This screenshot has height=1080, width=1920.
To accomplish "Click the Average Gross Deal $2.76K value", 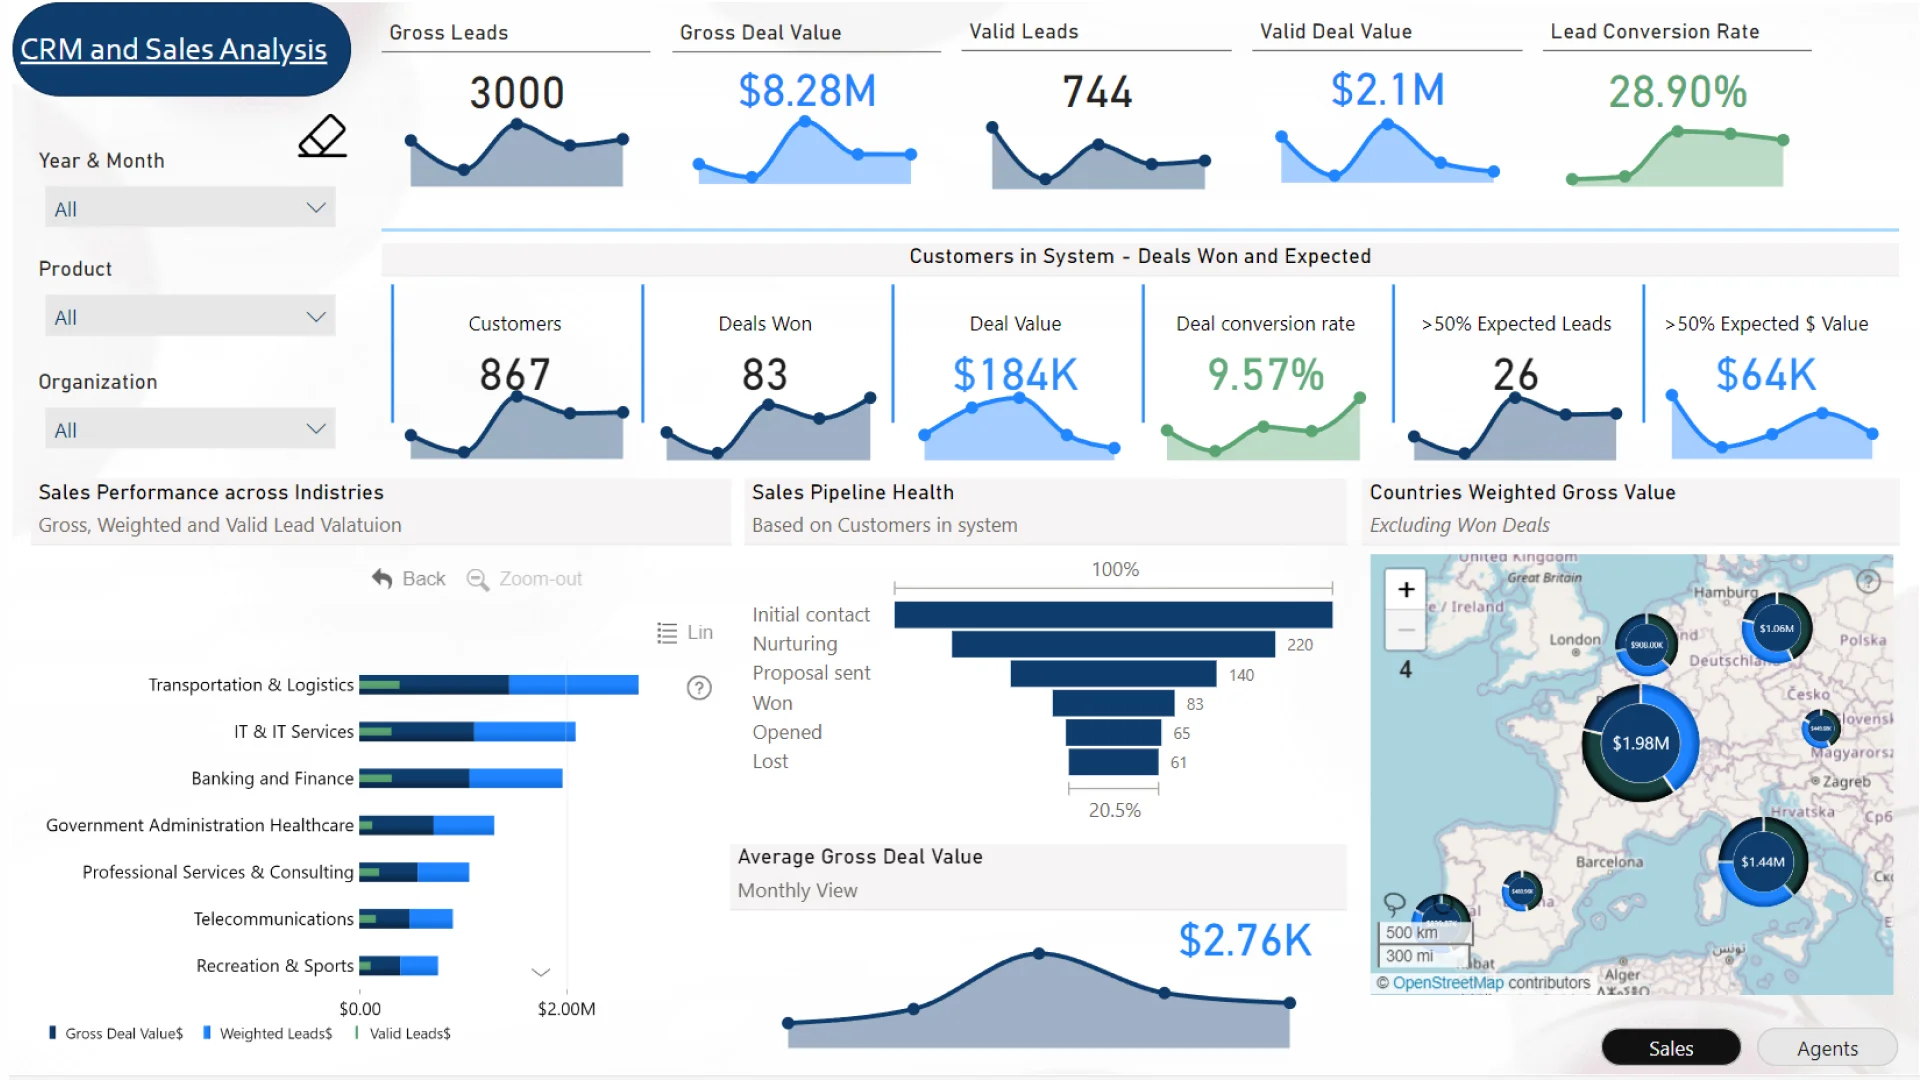I will click(1245, 940).
